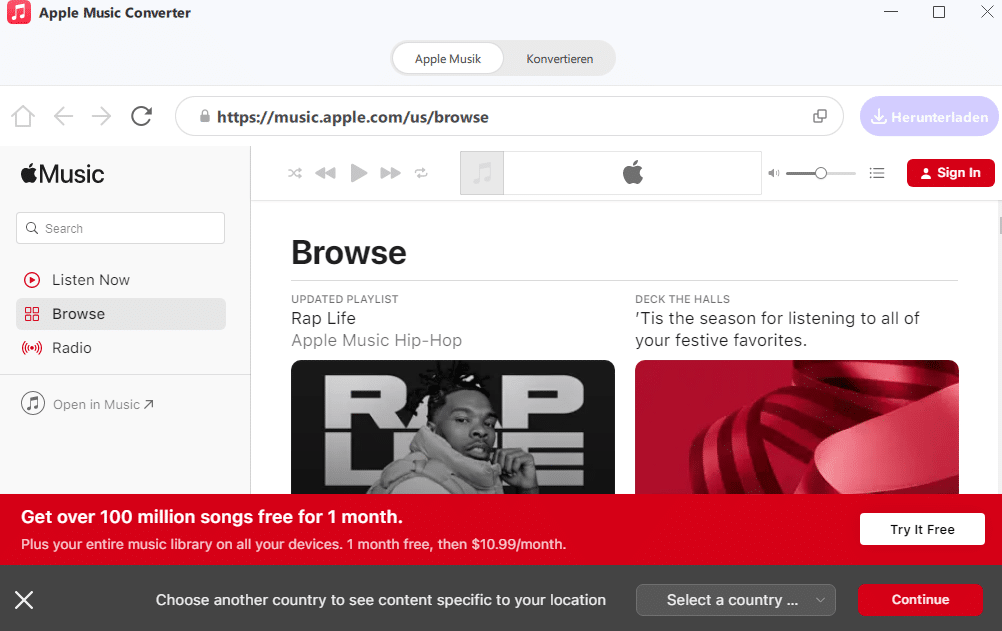Click the Sign In button

(x=950, y=173)
